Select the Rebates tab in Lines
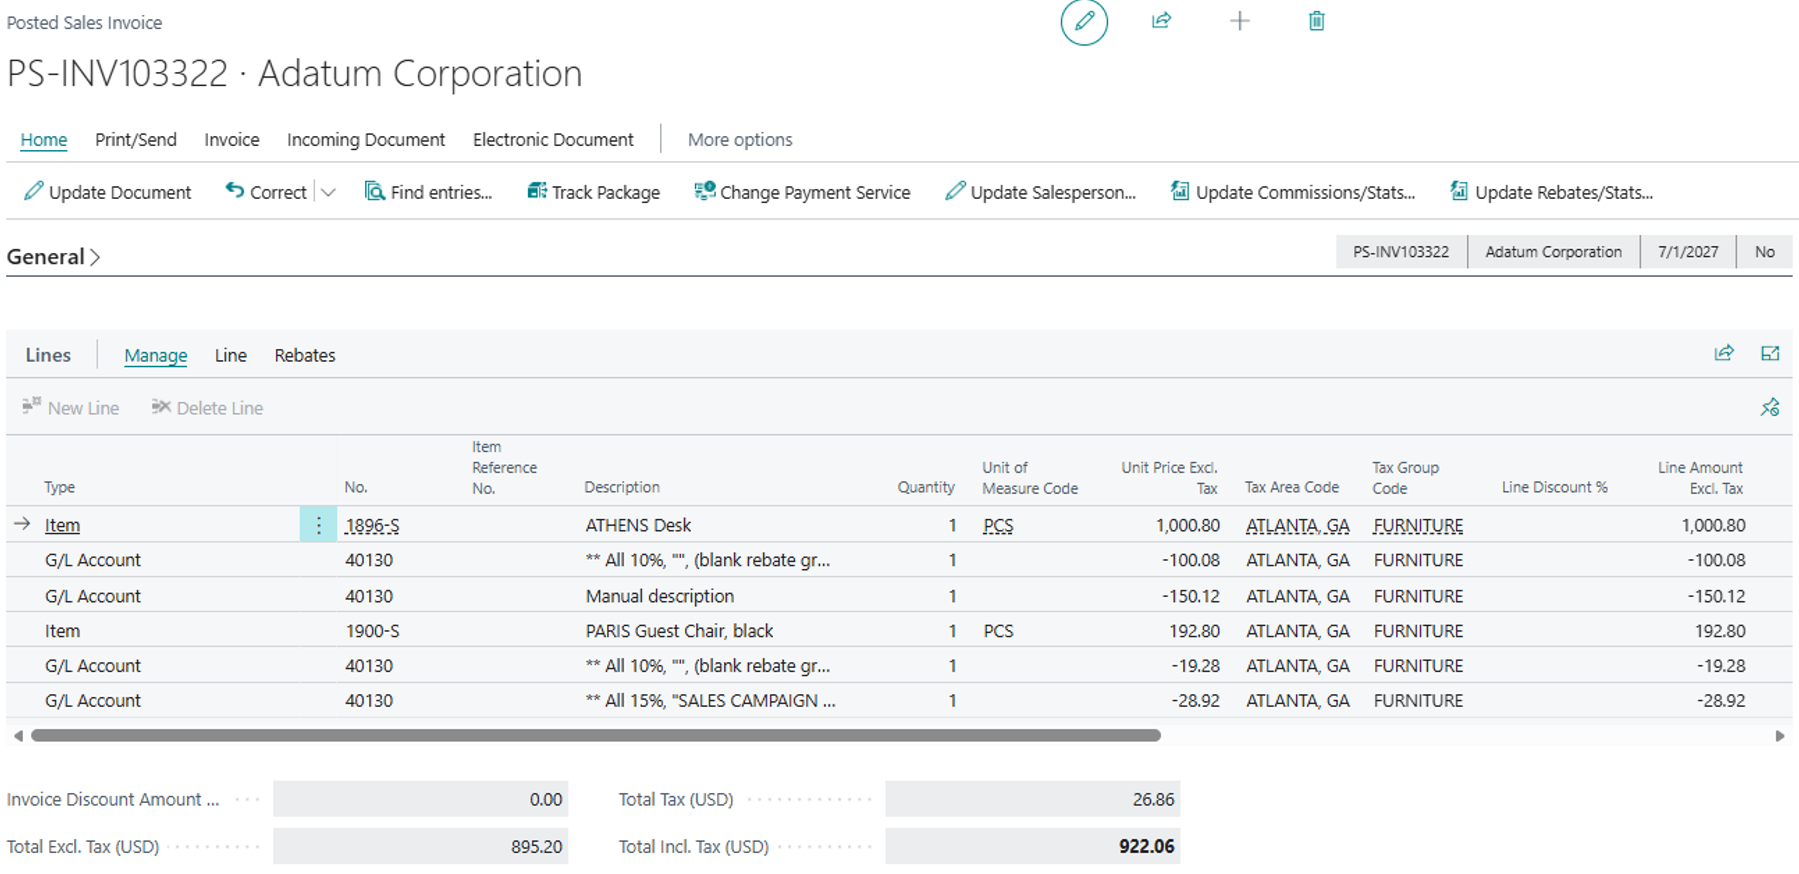 (305, 355)
